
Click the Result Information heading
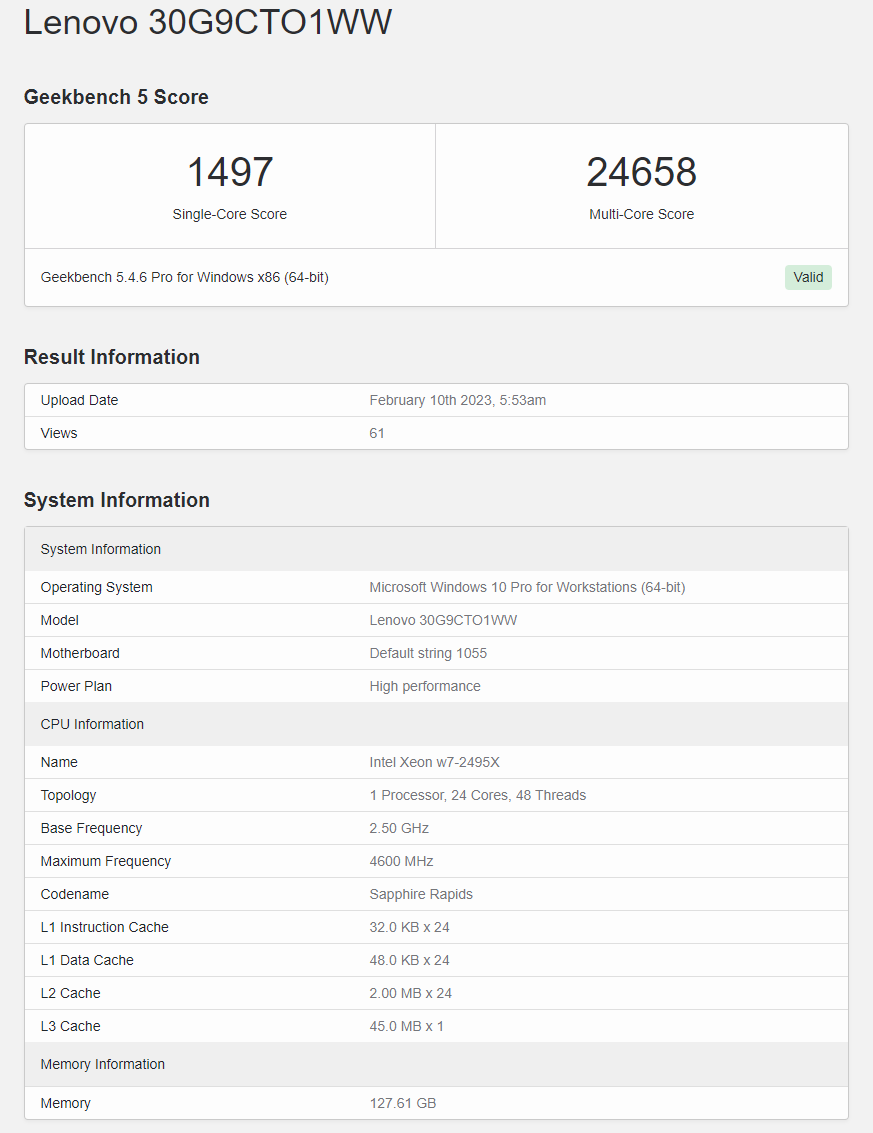[112, 357]
